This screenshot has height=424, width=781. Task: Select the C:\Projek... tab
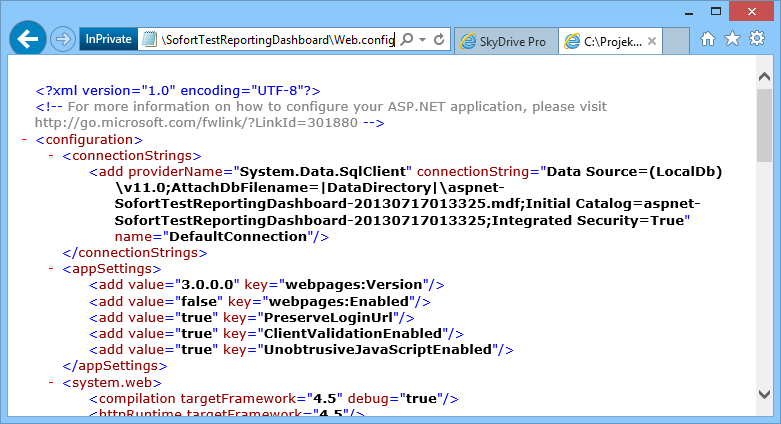click(x=600, y=42)
